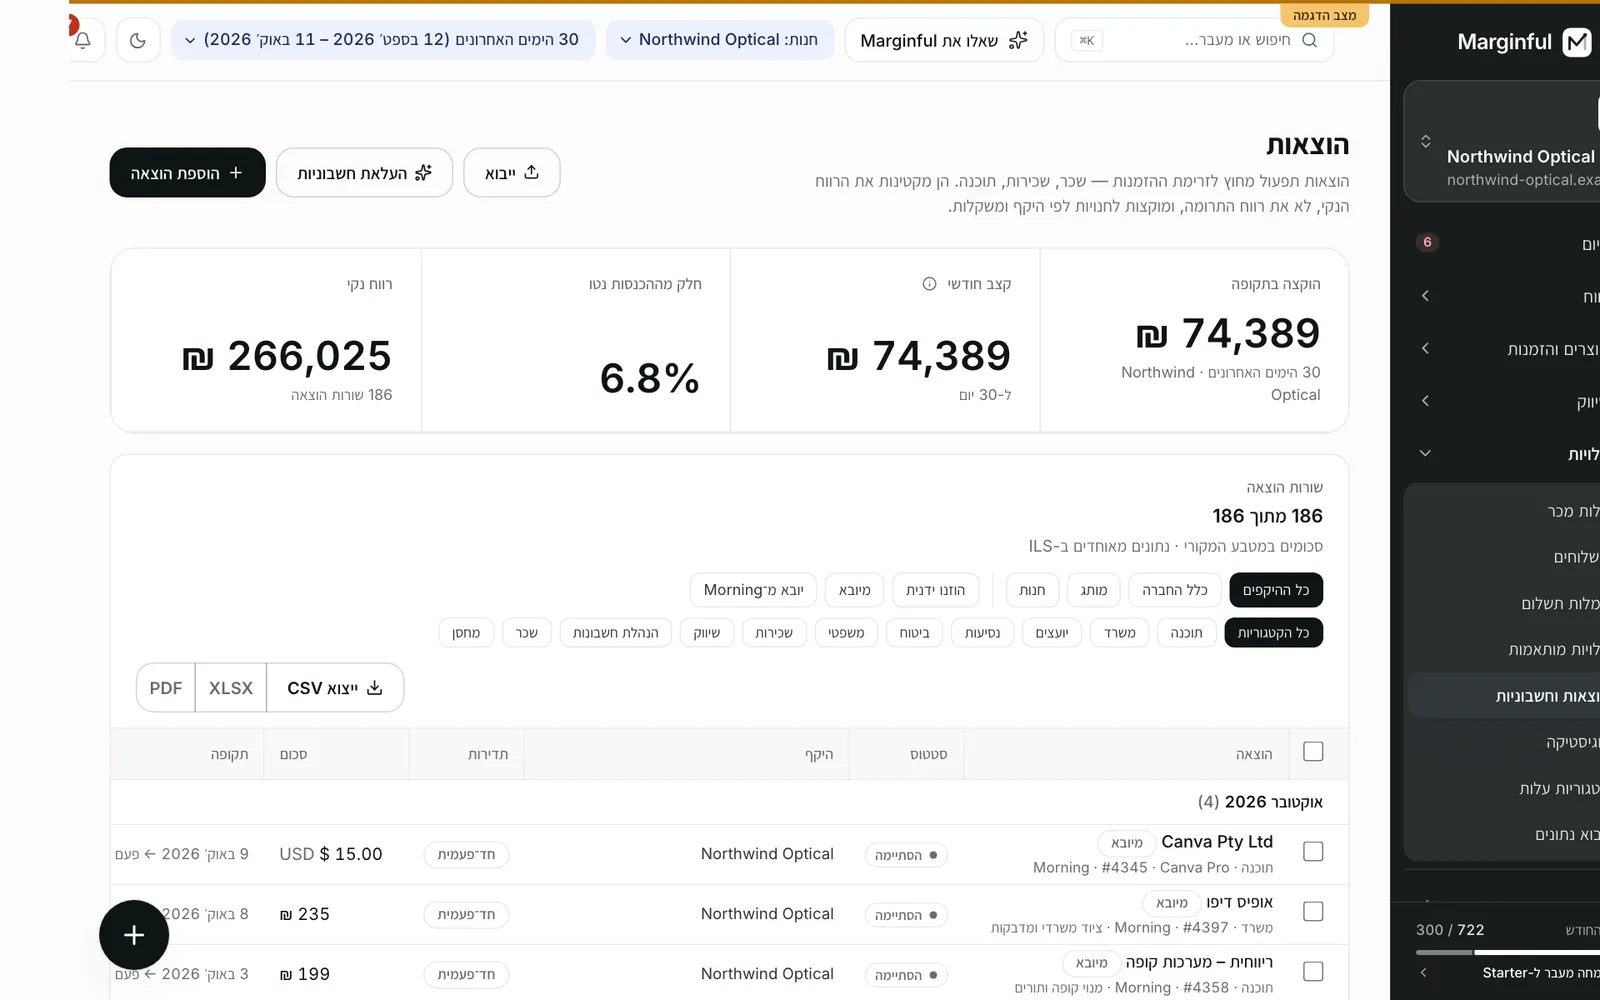Click מיובא tag on Canva Pty Ltd

(1127, 843)
